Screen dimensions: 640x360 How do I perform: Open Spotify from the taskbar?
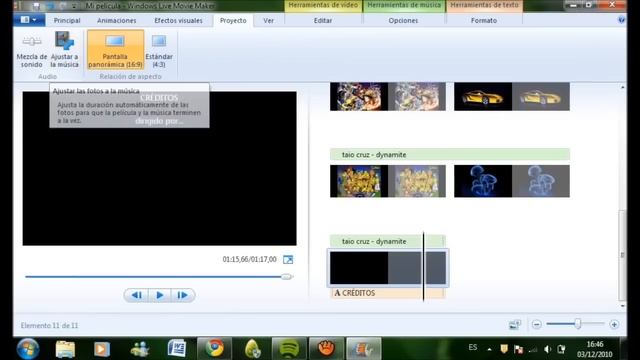[289, 349]
